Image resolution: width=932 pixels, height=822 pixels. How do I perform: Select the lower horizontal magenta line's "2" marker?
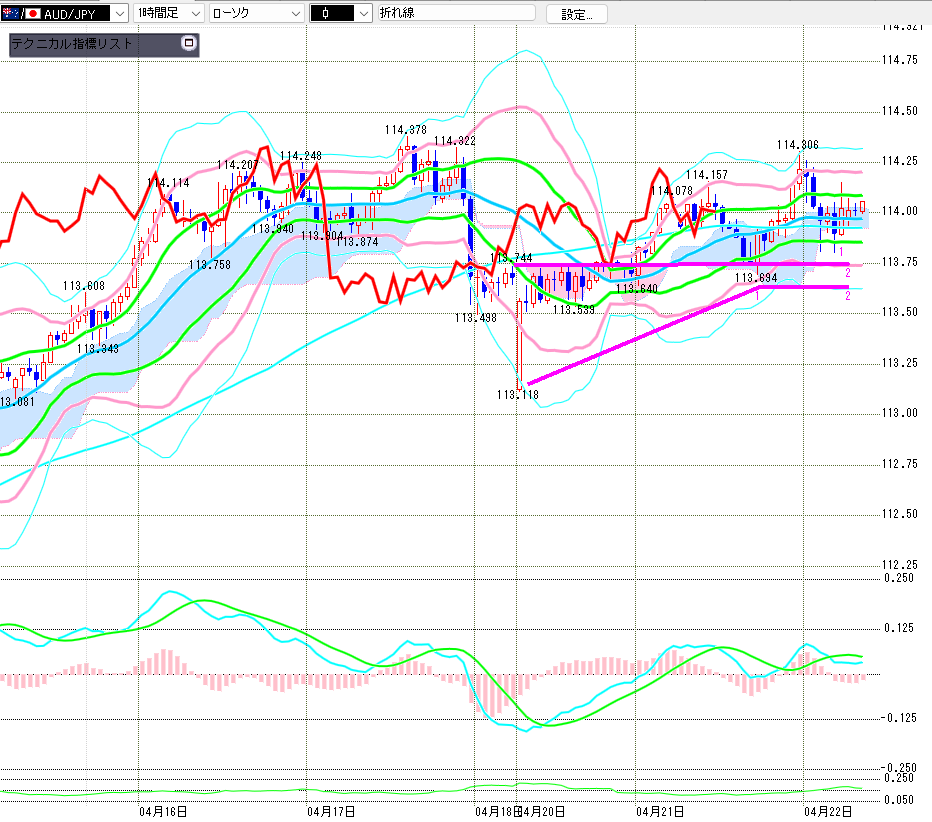pos(848,295)
